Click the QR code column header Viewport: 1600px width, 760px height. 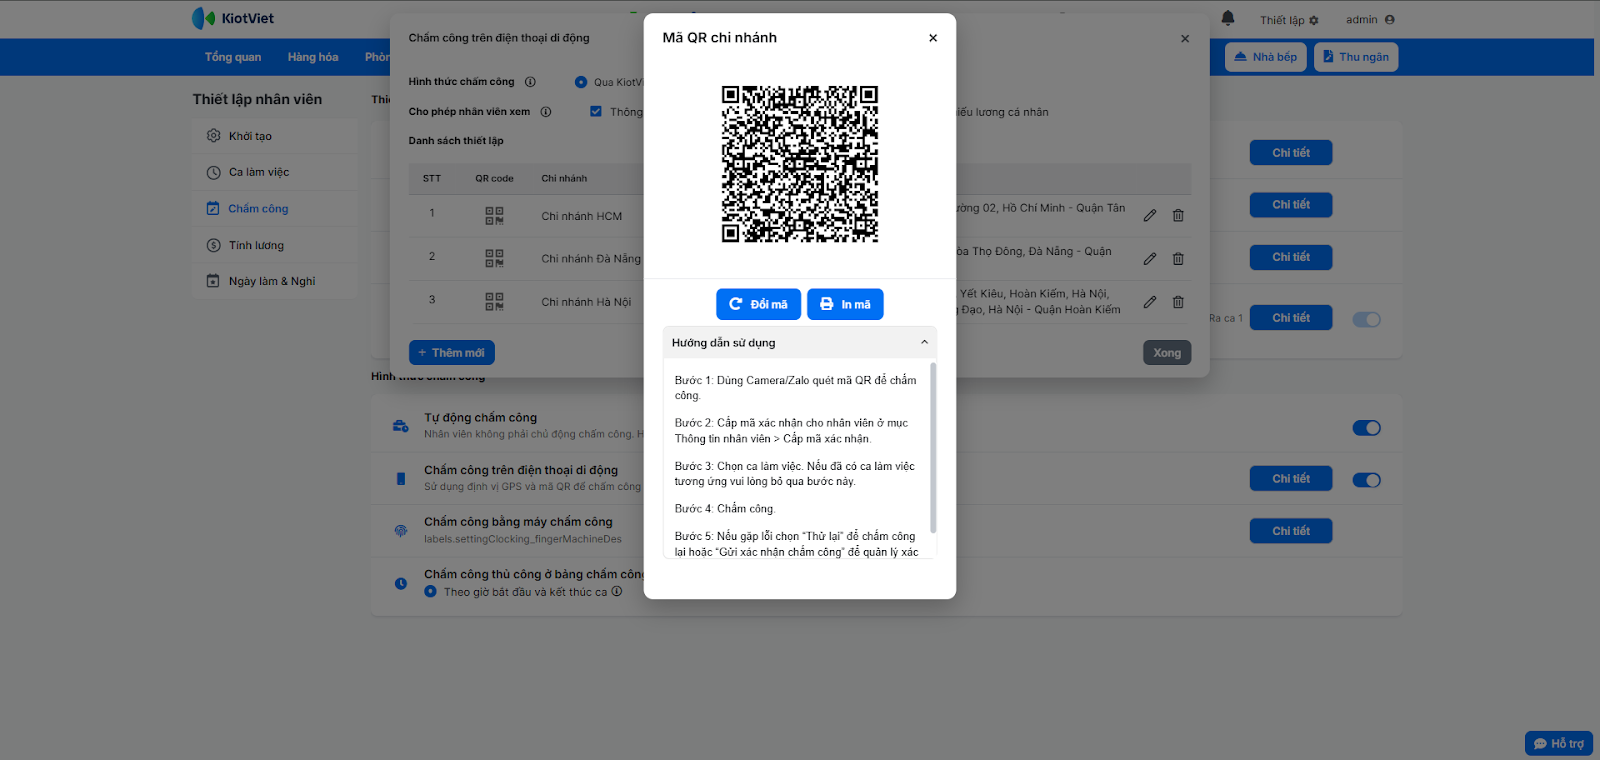pyautogui.click(x=494, y=179)
